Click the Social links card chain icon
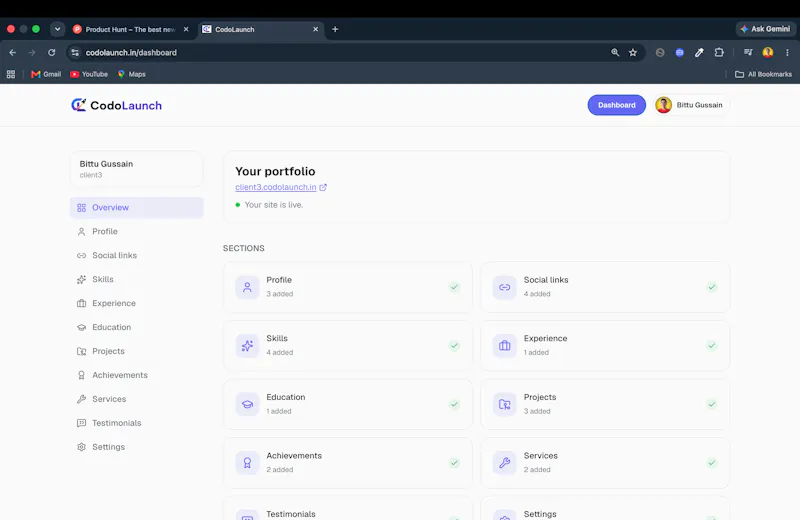The image size is (800, 520). tap(505, 287)
